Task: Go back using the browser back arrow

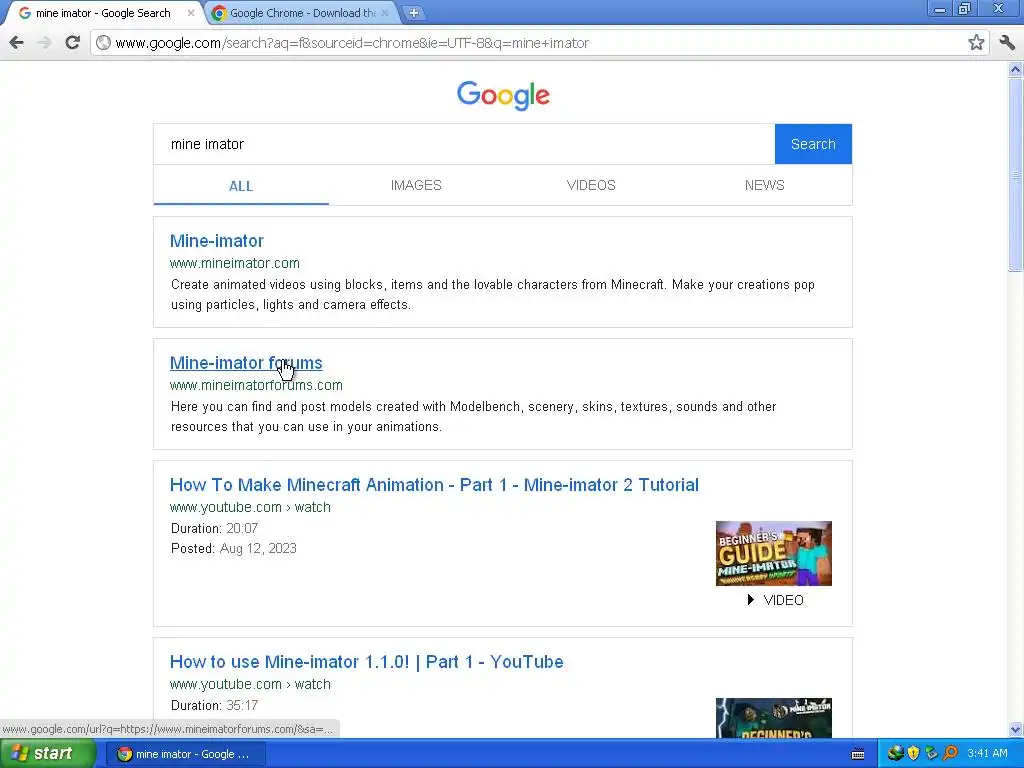Action: point(16,43)
